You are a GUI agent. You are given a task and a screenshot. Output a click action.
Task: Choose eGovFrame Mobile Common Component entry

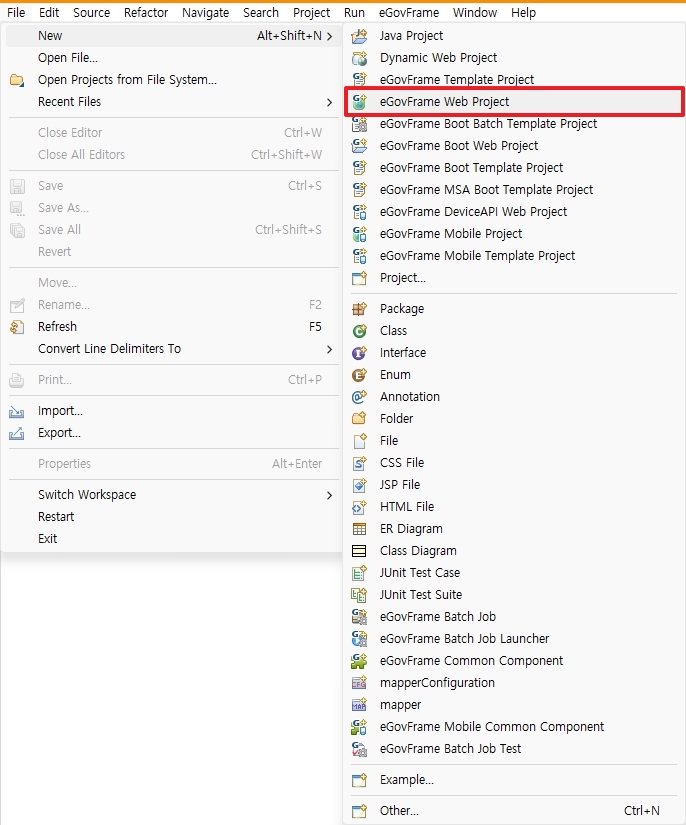coord(514,727)
